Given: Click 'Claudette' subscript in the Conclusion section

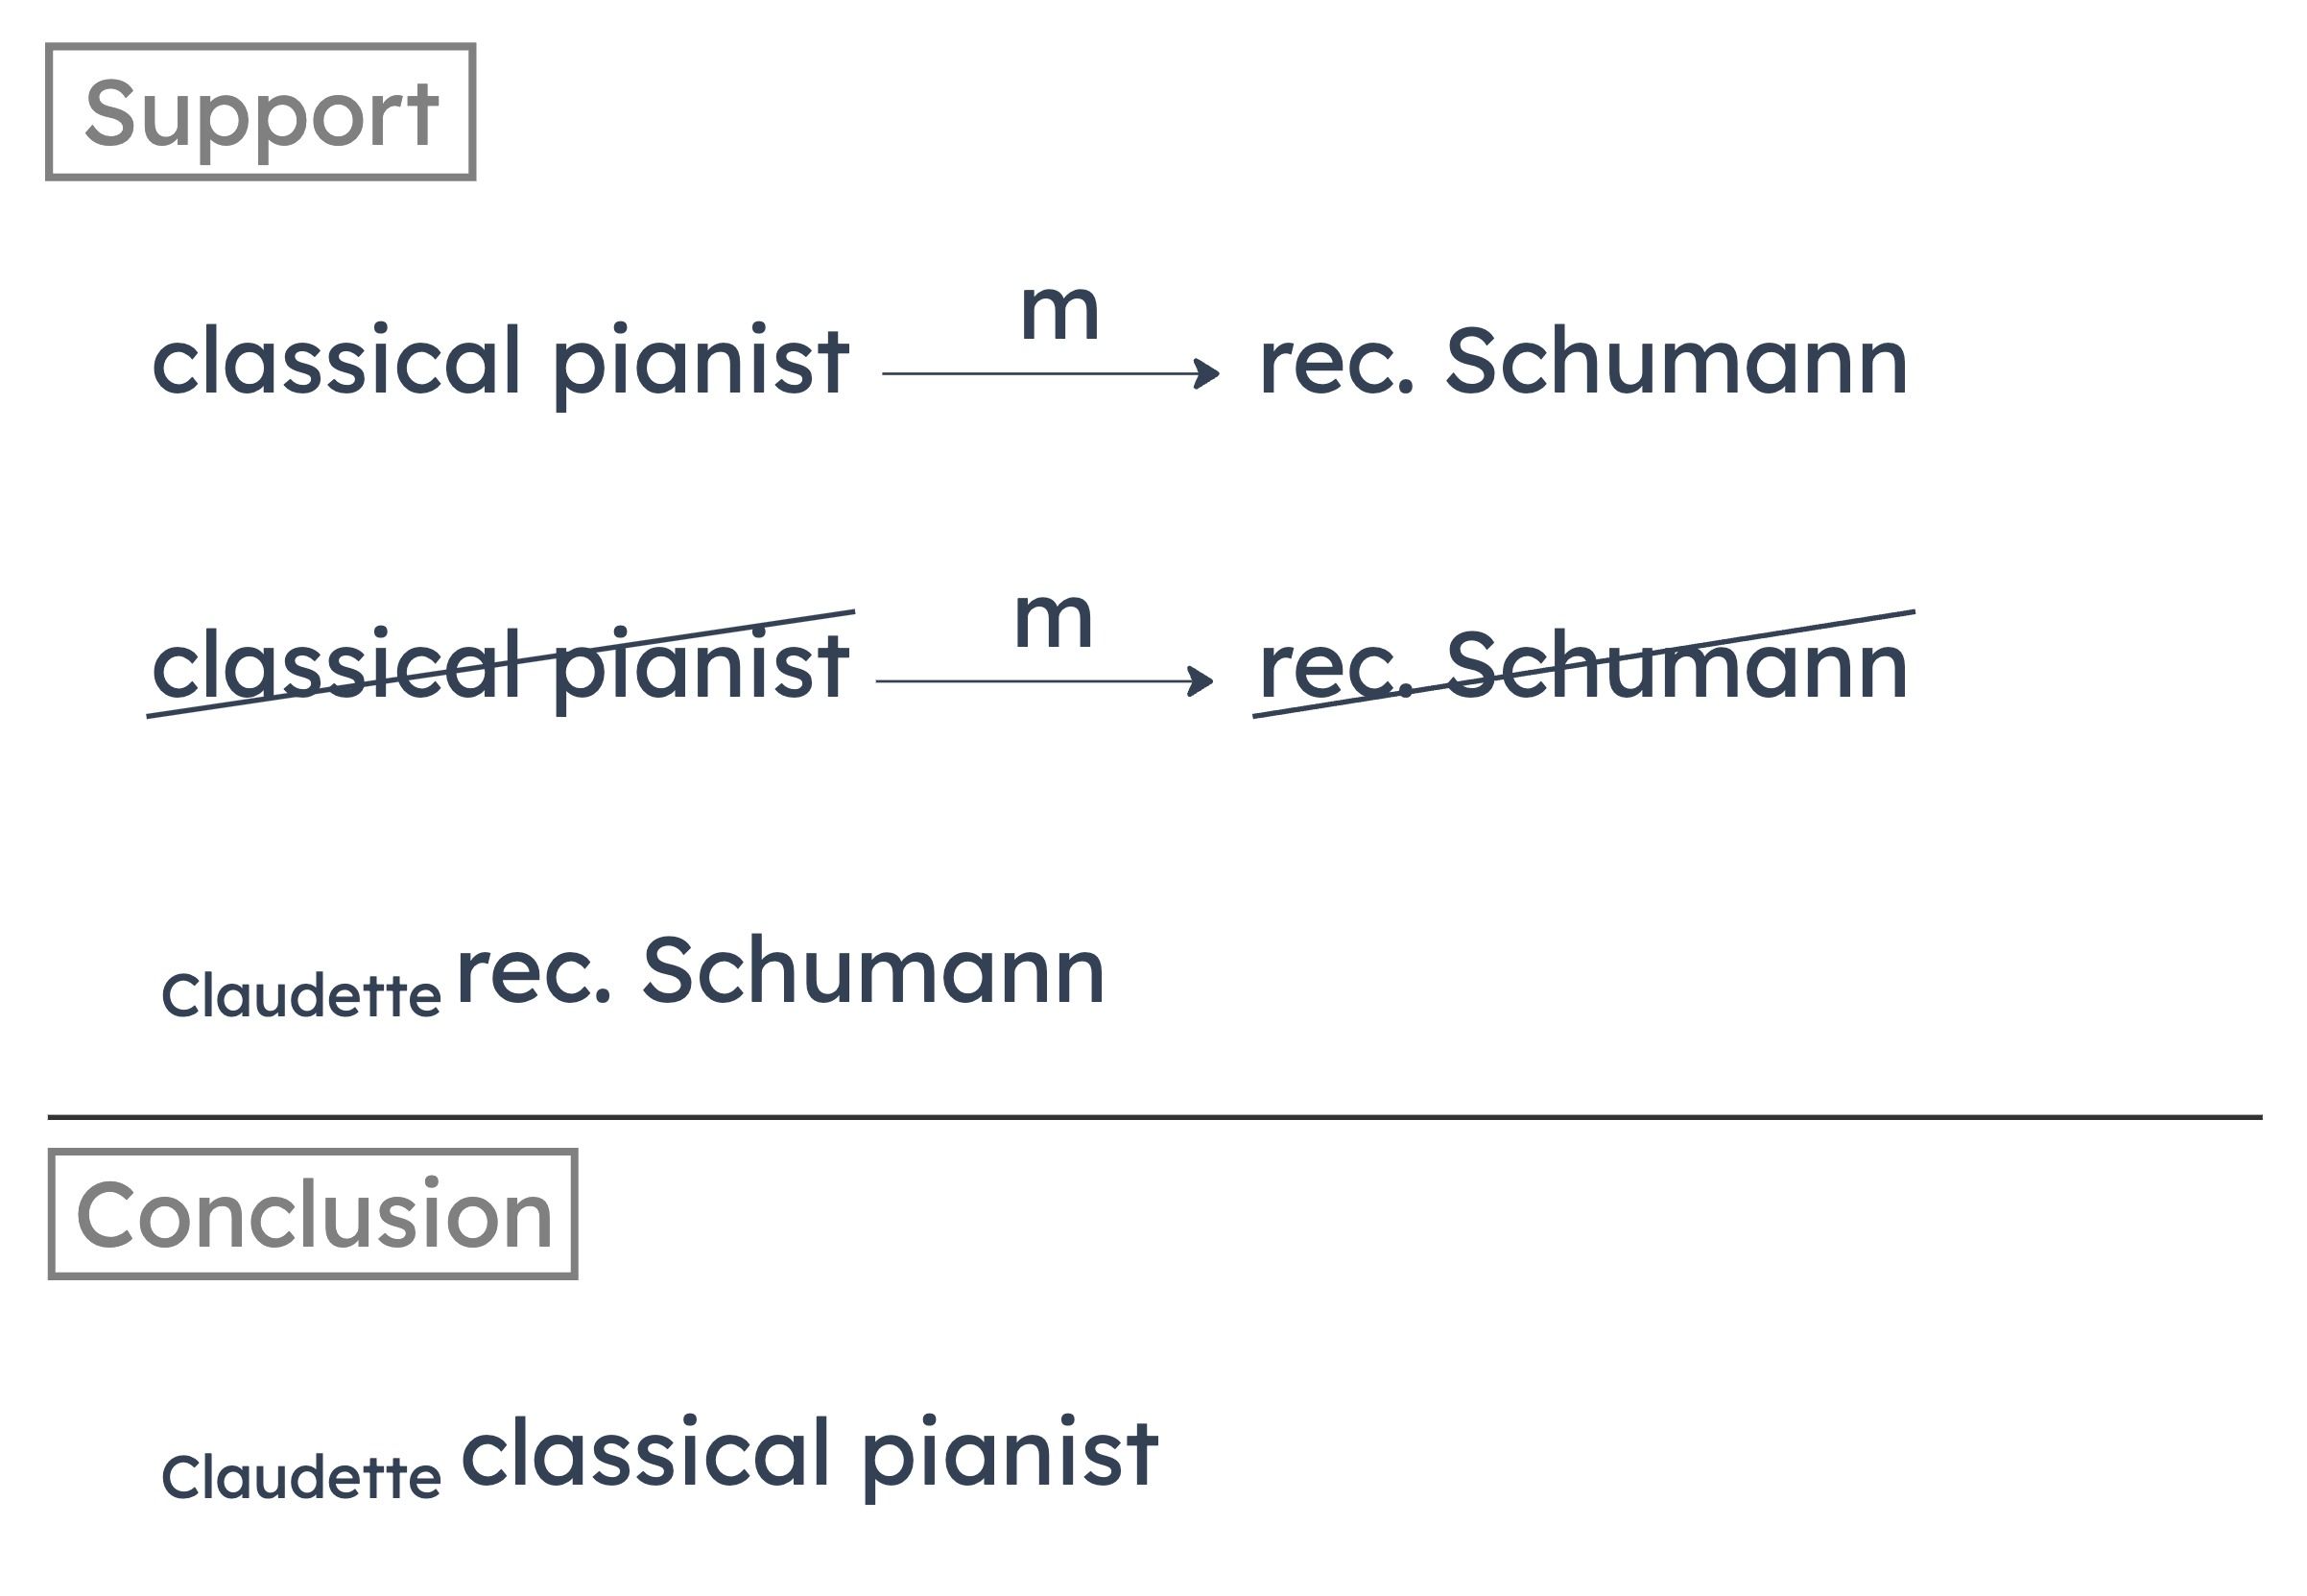Looking at the screenshot, I should [x=301, y=1477].
